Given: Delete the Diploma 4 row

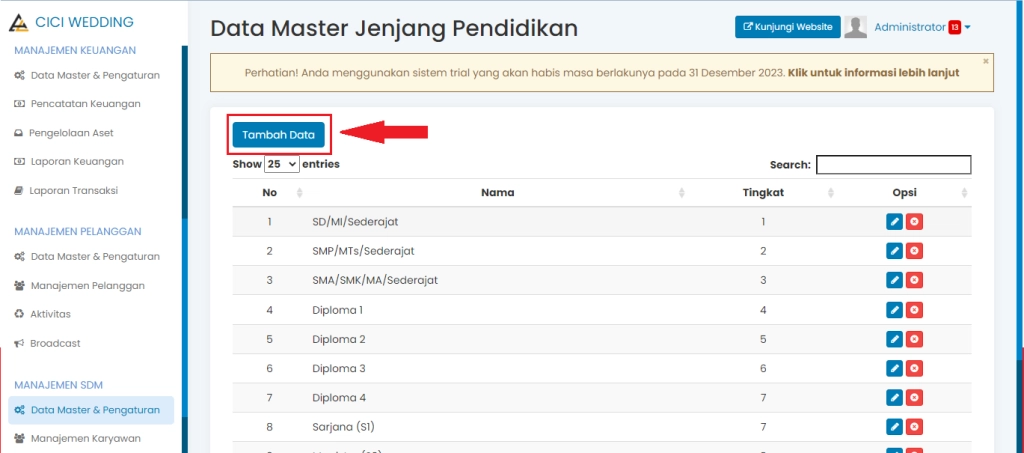Looking at the screenshot, I should (914, 398).
